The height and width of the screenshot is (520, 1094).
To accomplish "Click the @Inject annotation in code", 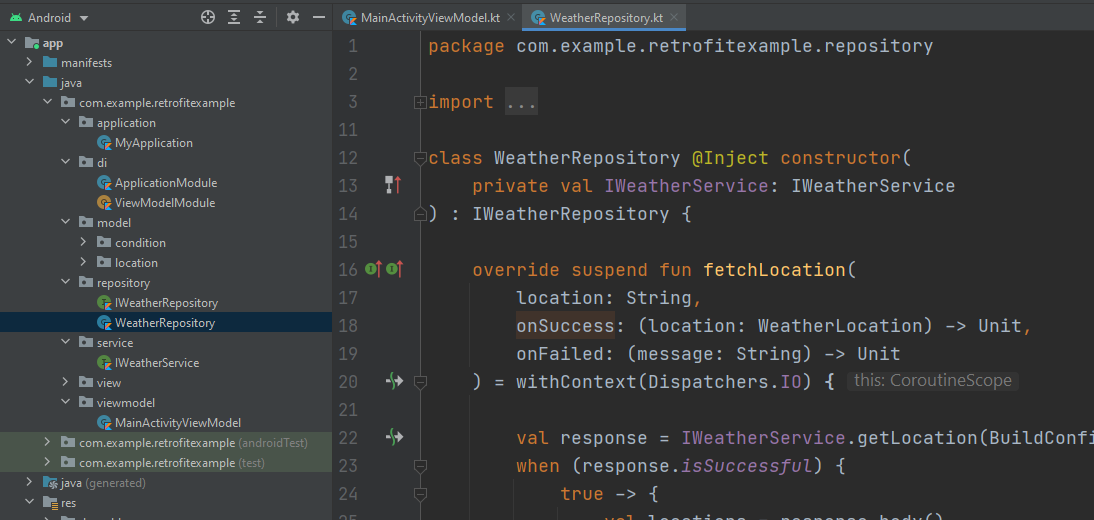I will [x=730, y=158].
